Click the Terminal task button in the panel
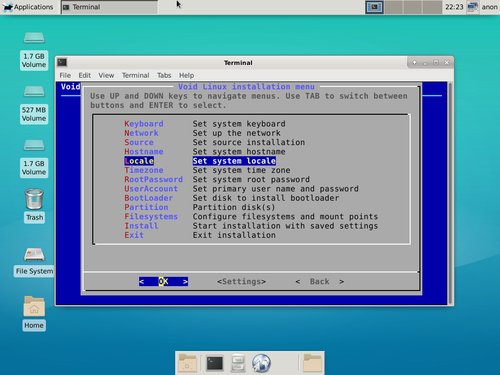 tap(109, 7)
